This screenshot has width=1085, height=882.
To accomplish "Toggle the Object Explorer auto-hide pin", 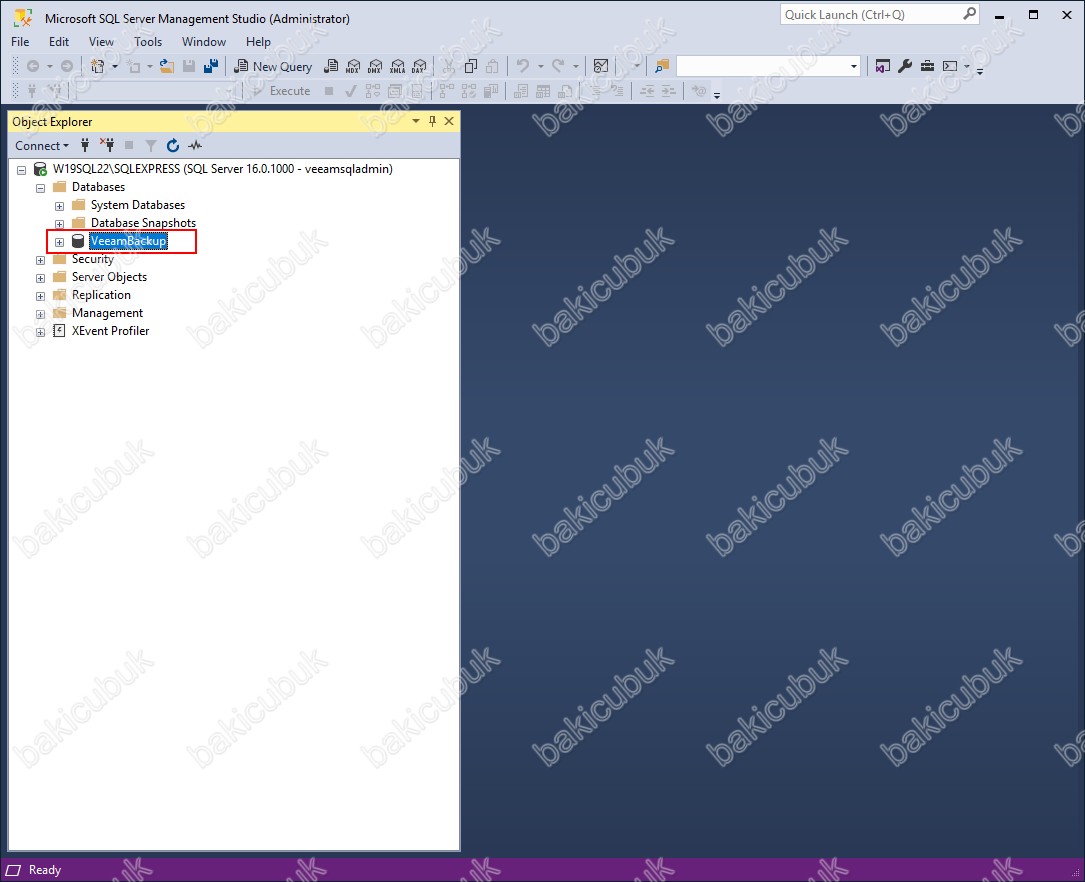I will click(432, 121).
